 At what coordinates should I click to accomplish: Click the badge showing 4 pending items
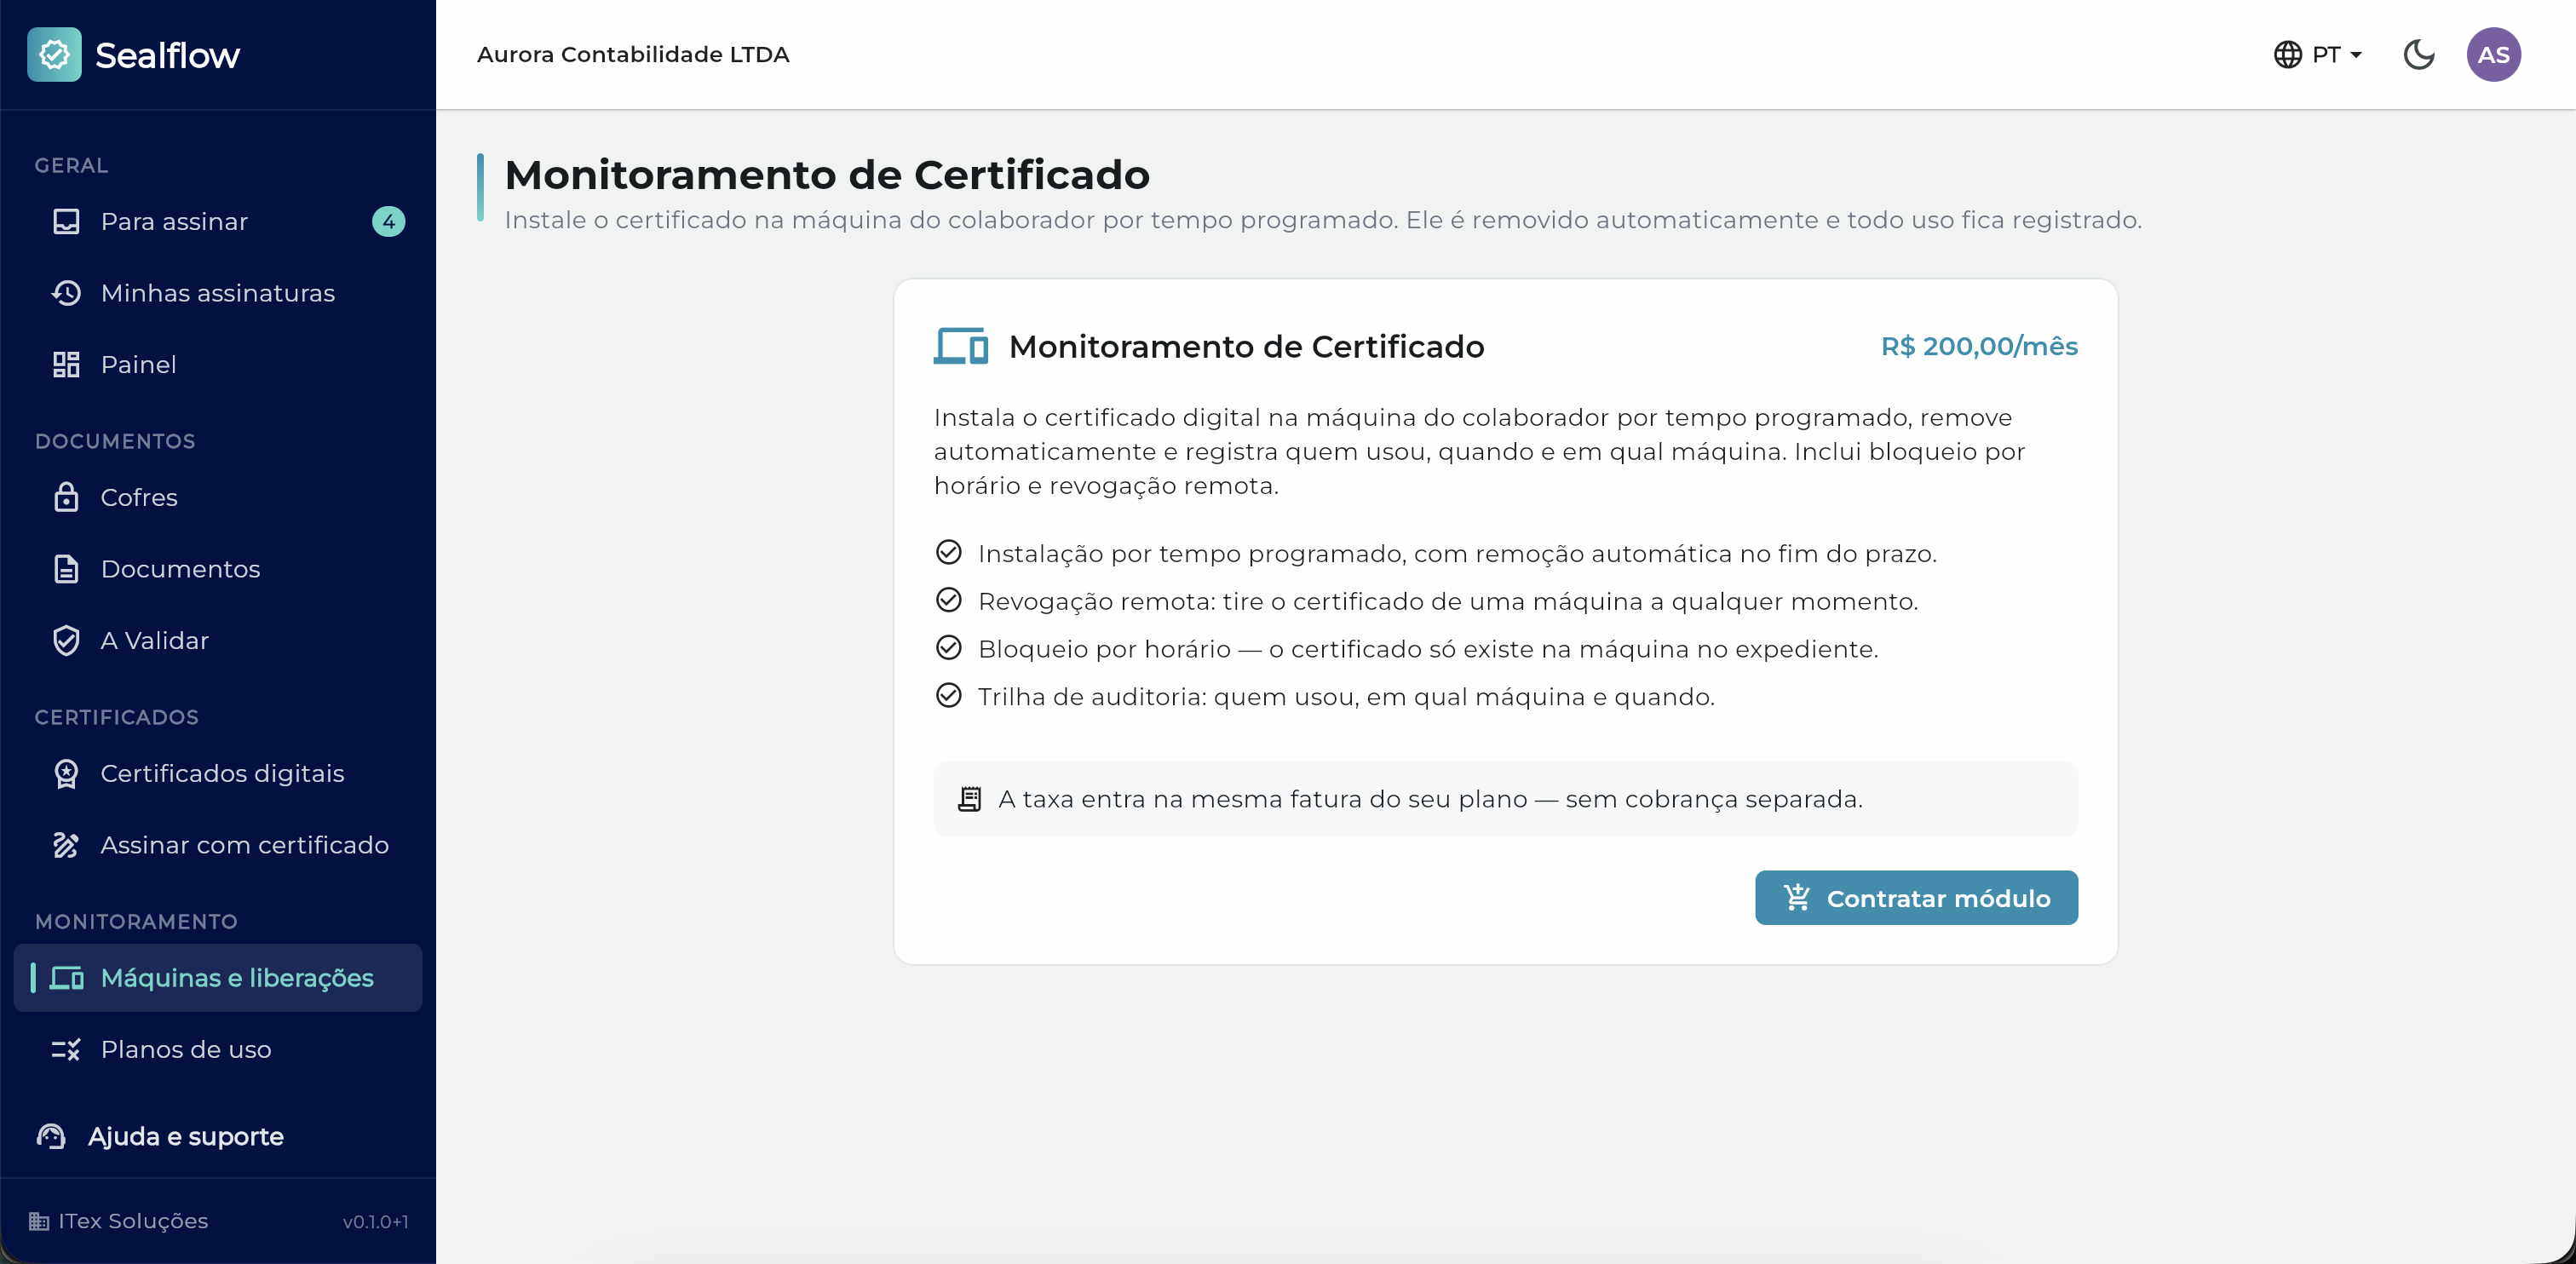coord(388,221)
